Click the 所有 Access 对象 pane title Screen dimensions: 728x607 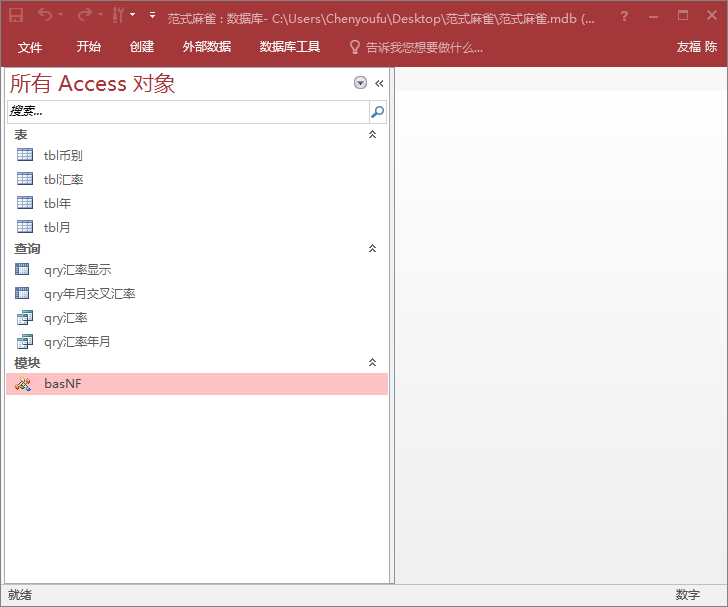[x=92, y=84]
